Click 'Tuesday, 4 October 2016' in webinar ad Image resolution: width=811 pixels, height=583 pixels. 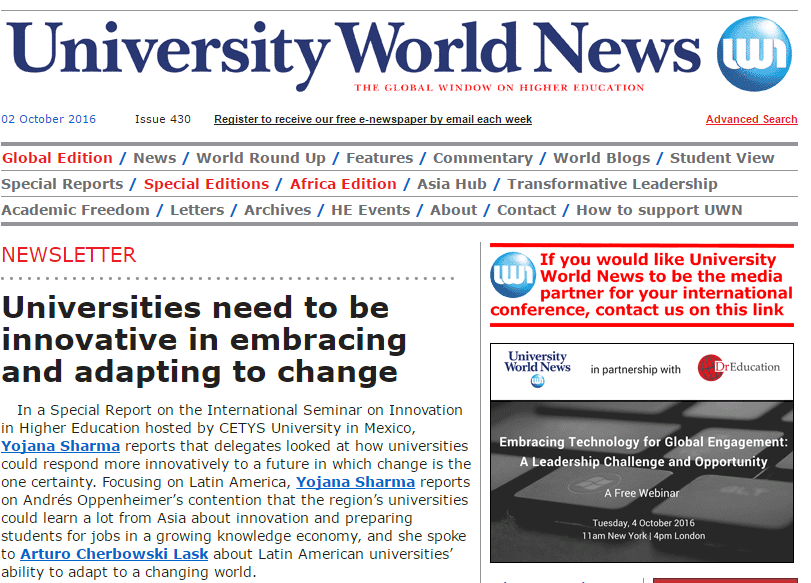[643, 523]
